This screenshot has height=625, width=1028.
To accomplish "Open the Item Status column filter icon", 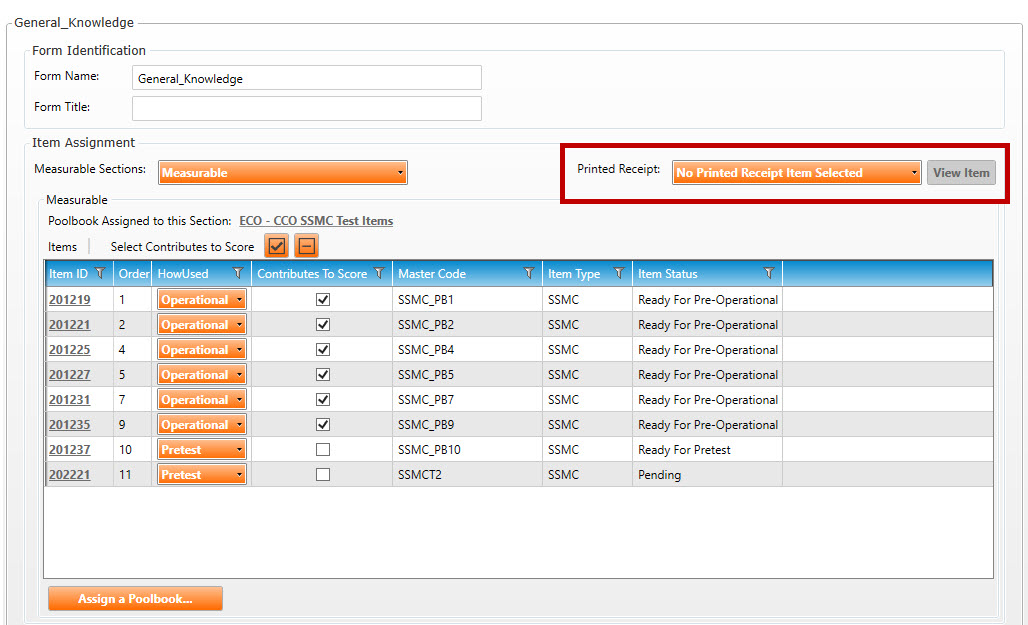I will [768, 273].
